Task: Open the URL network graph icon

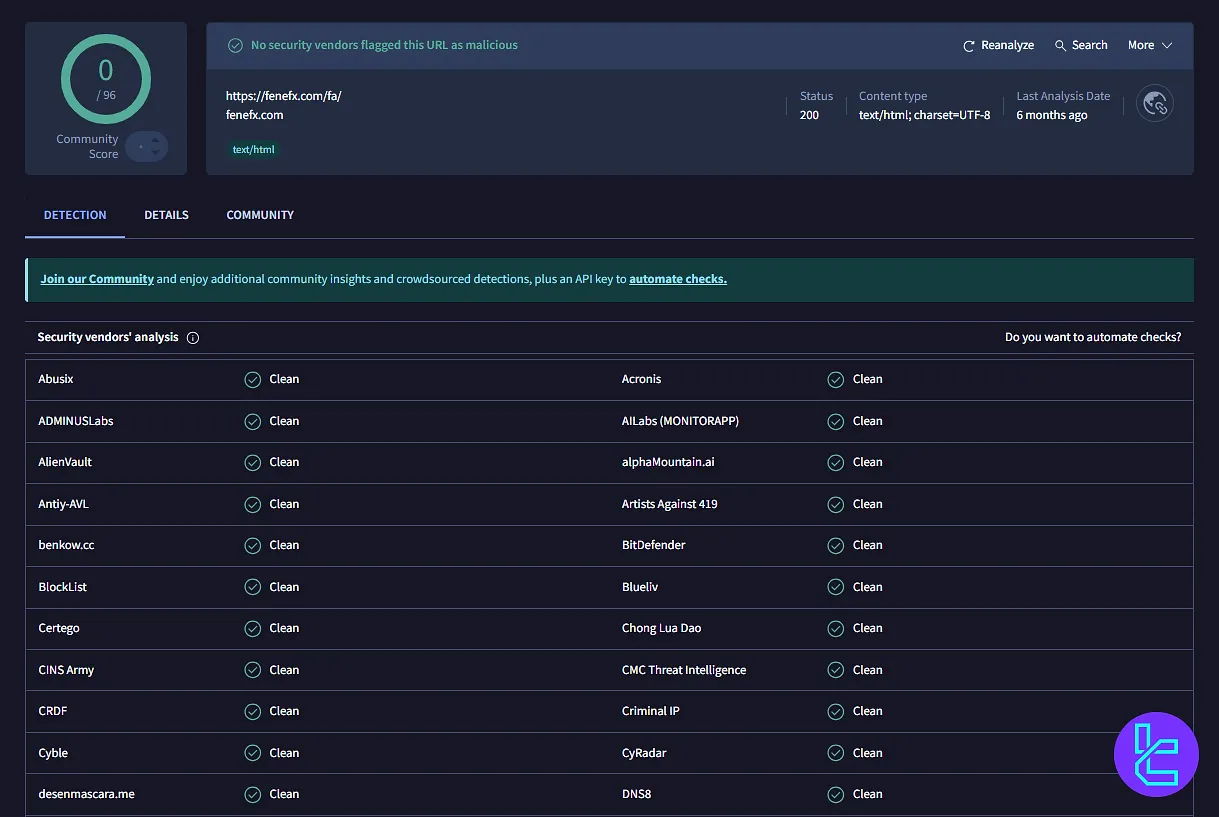Action: pos(1155,103)
